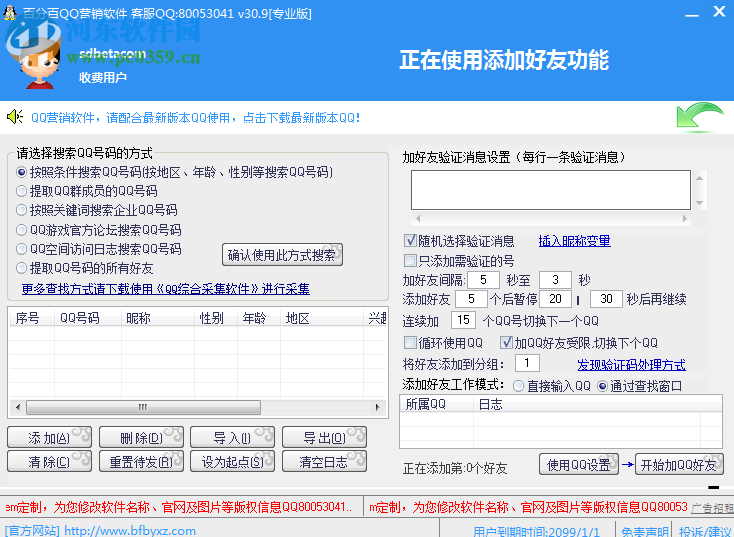
Task: Minimize the application window
Action: tap(692, 13)
